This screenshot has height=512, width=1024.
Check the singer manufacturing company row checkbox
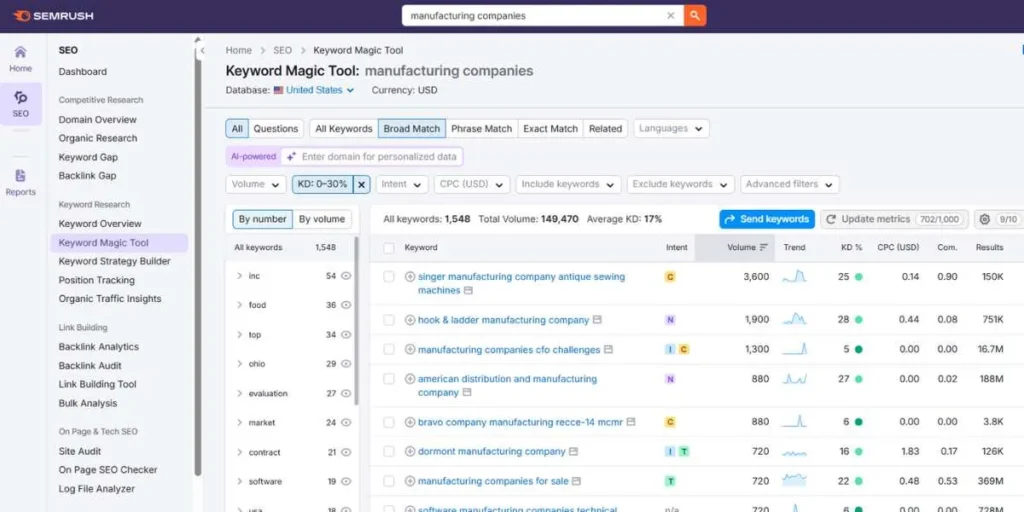pyautogui.click(x=389, y=277)
